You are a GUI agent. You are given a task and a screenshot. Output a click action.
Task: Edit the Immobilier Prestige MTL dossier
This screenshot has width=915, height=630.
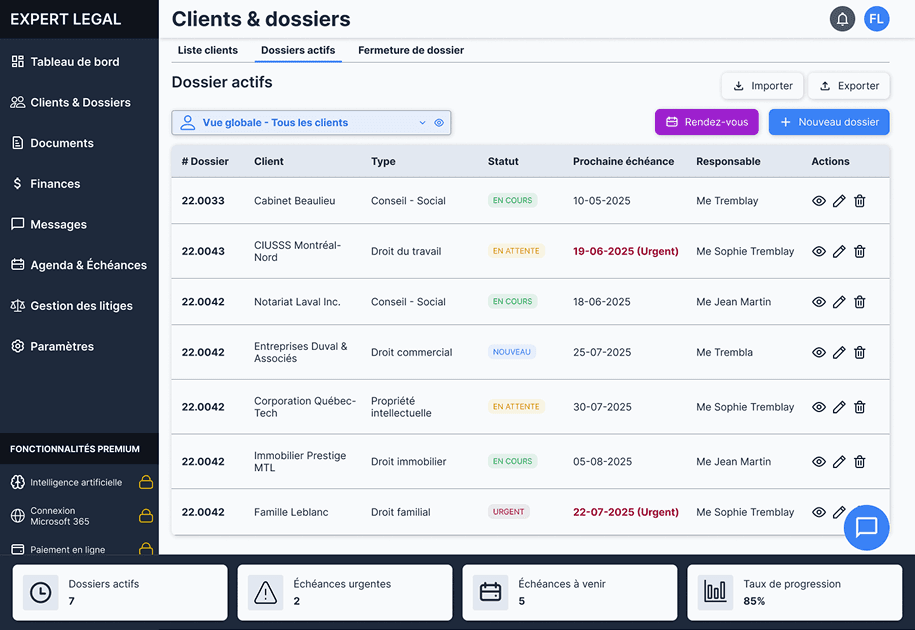point(839,462)
